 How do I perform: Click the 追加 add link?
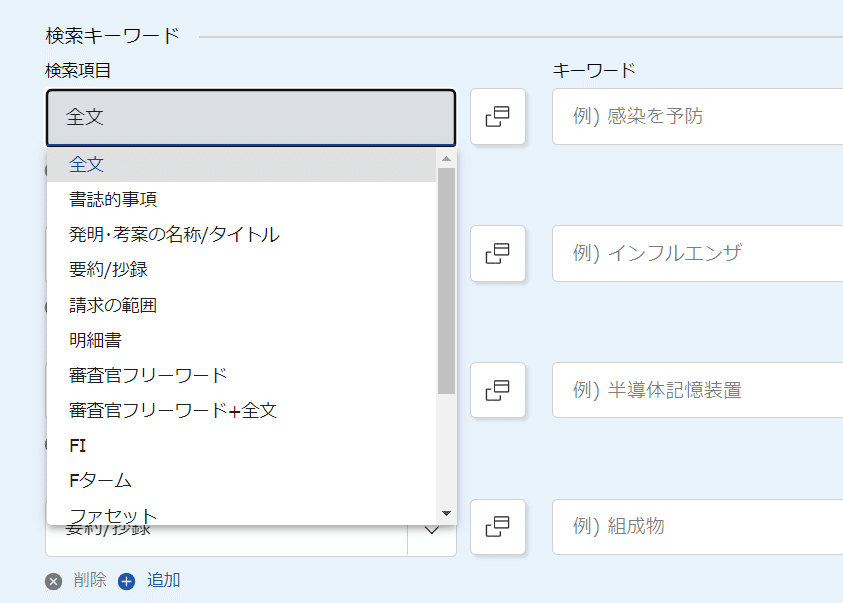pos(163,580)
